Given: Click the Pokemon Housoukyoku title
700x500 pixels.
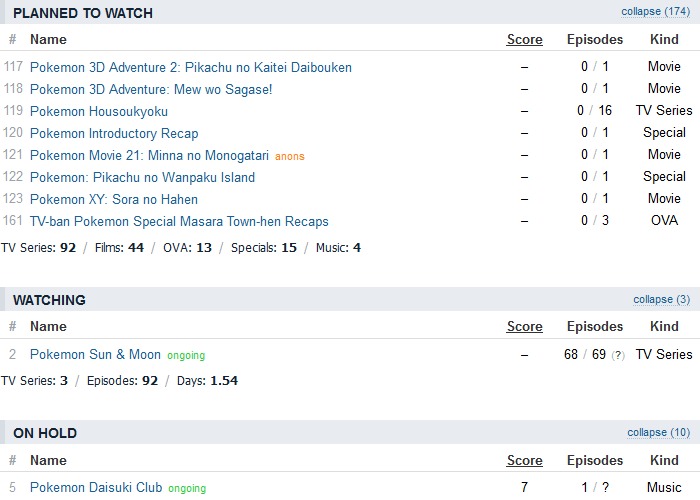Looking at the screenshot, I should [99, 111].
